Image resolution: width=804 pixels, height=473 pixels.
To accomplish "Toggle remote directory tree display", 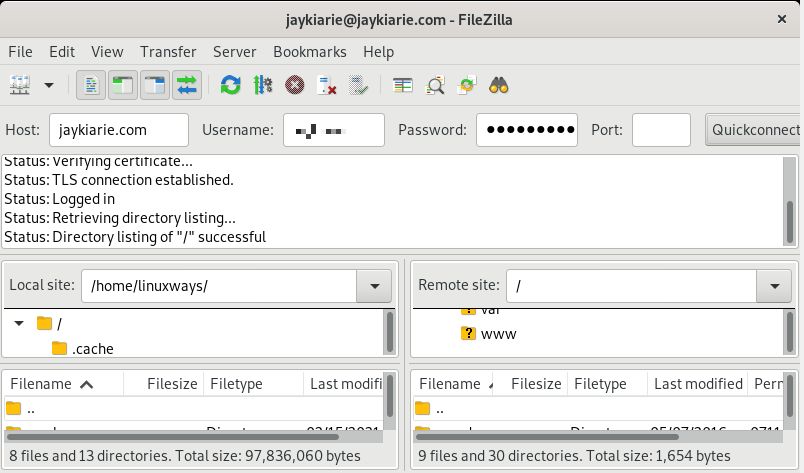I will click(155, 85).
